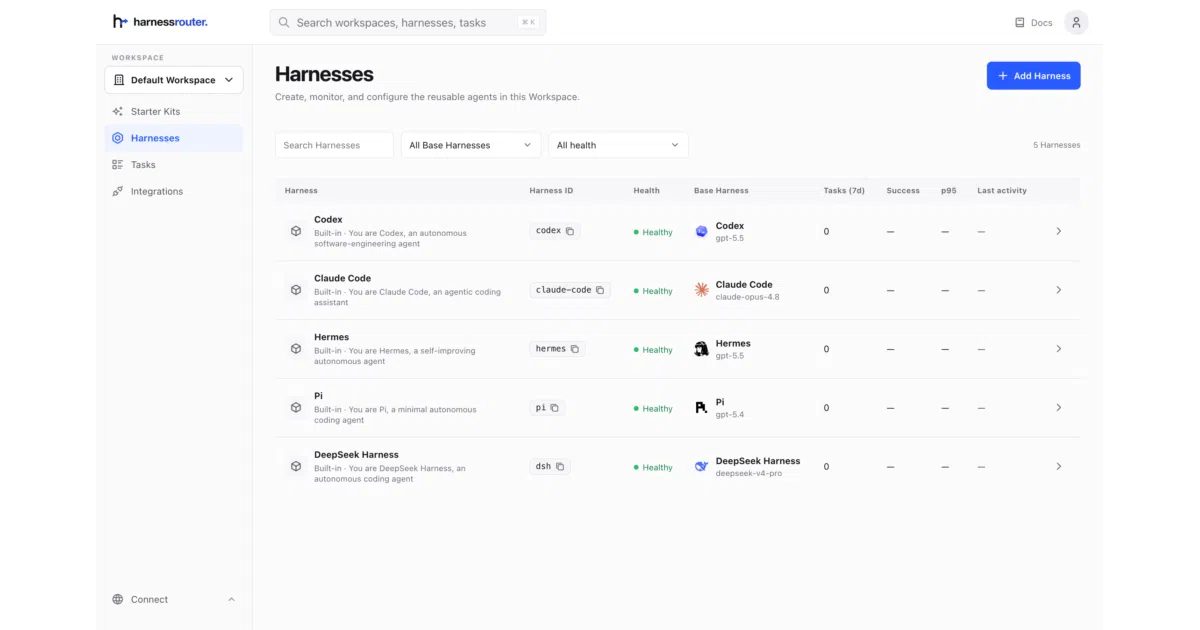Open the Docs link

[x=1033, y=22]
